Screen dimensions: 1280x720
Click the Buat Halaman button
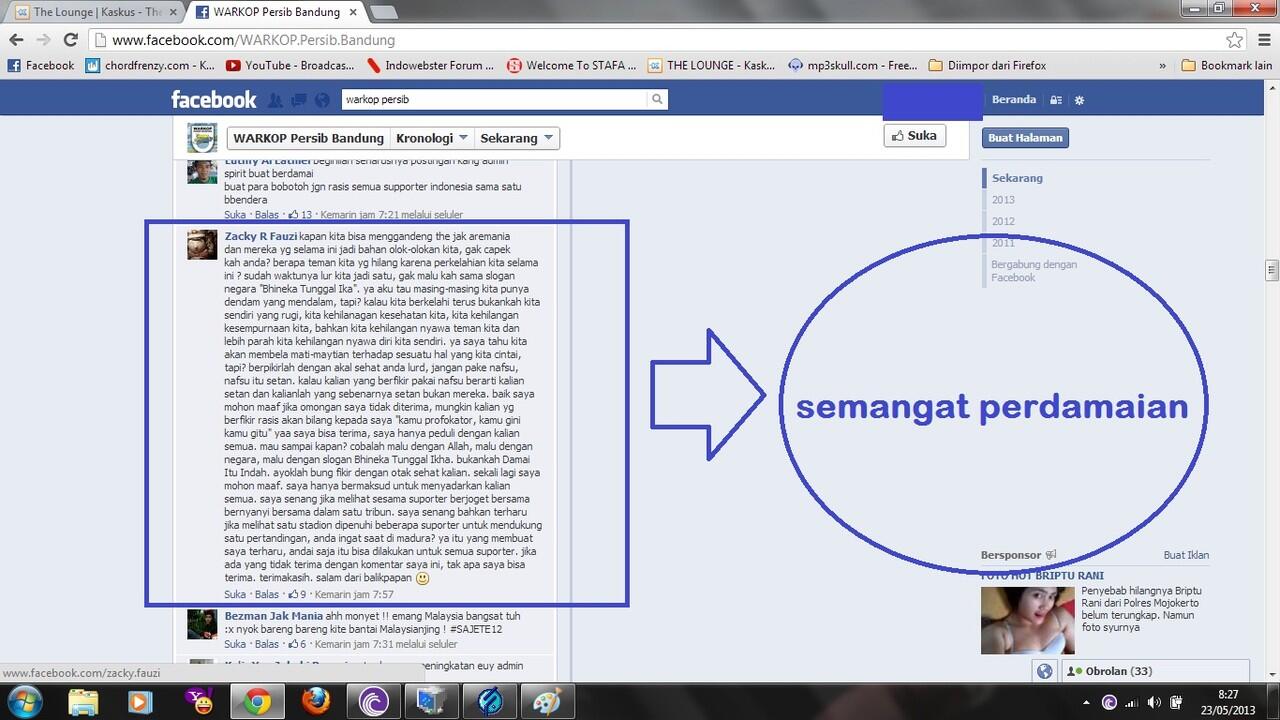pos(1025,137)
